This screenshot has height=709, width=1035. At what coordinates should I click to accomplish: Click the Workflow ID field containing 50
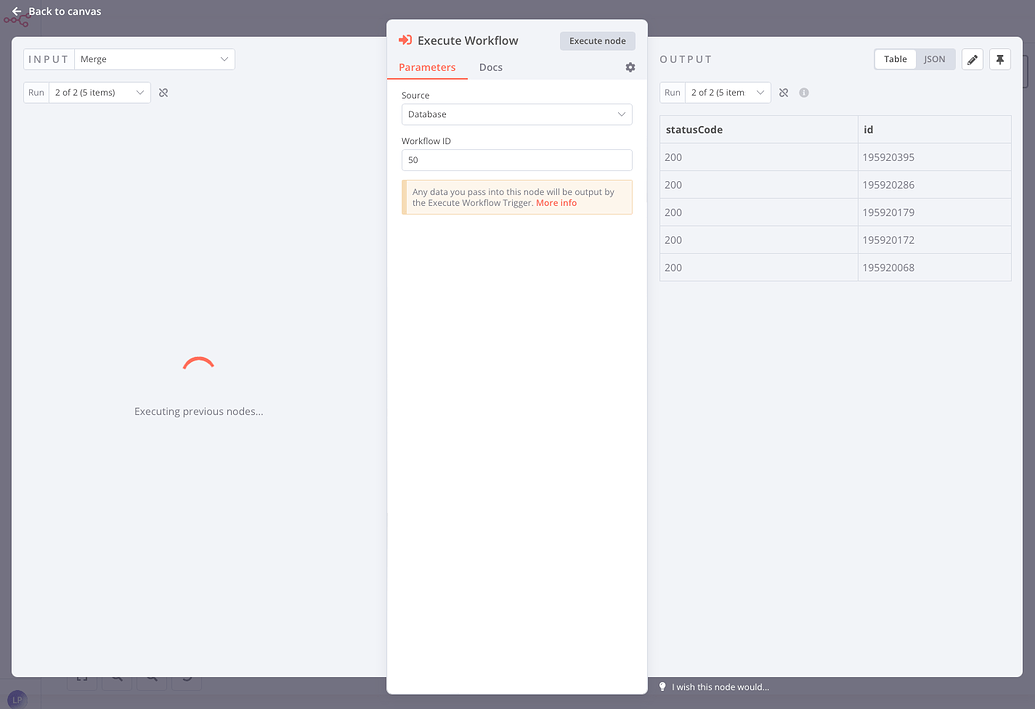tap(516, 160)
